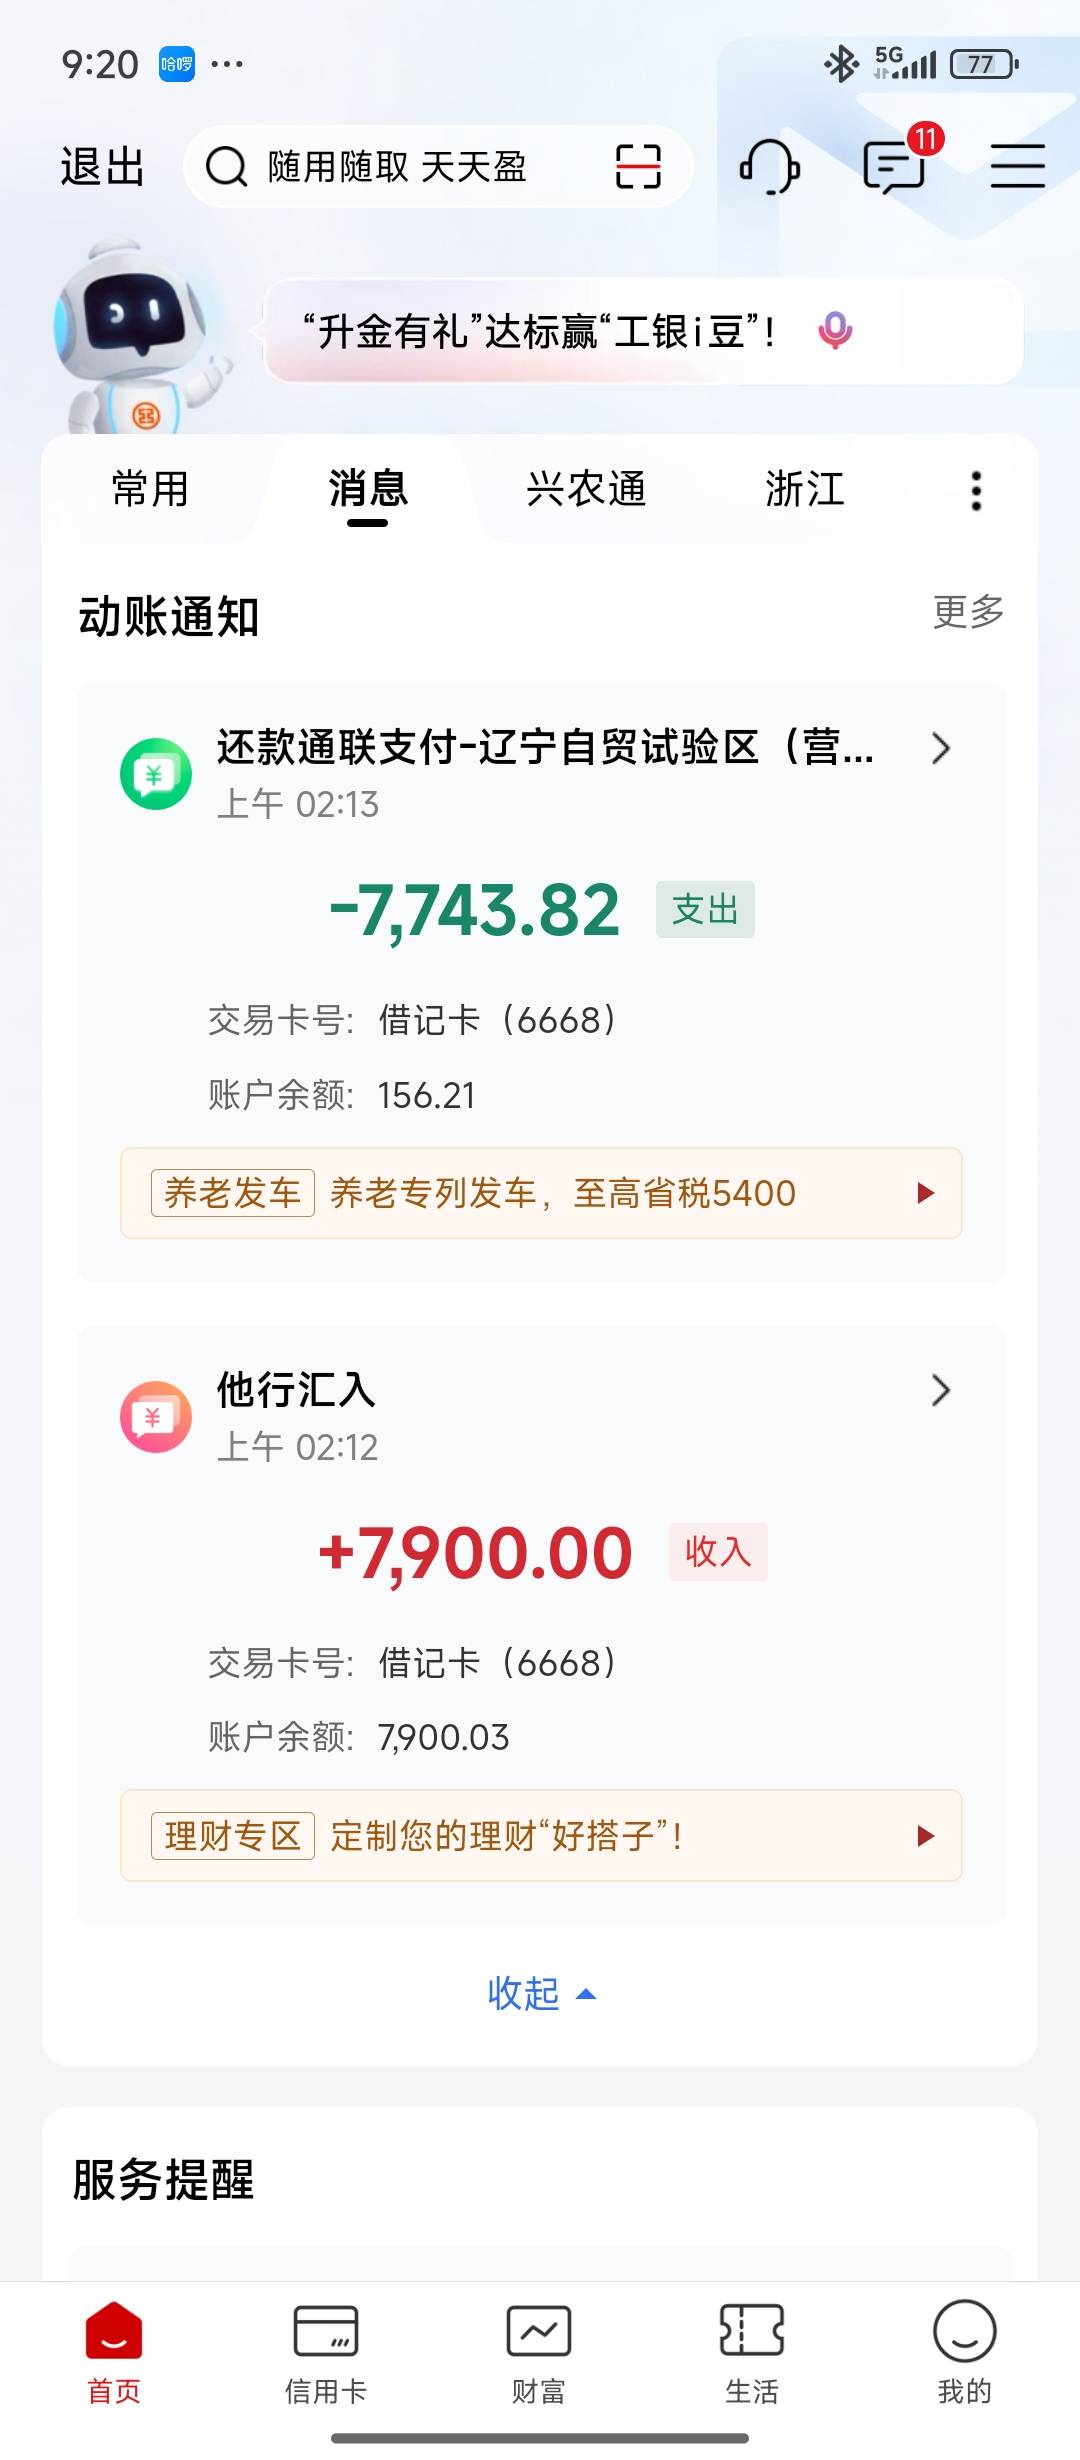Open the 养老专列发车 promotion banner
The height and width of the screenshot is (2460, 1080).
(x=540, y=1193)
